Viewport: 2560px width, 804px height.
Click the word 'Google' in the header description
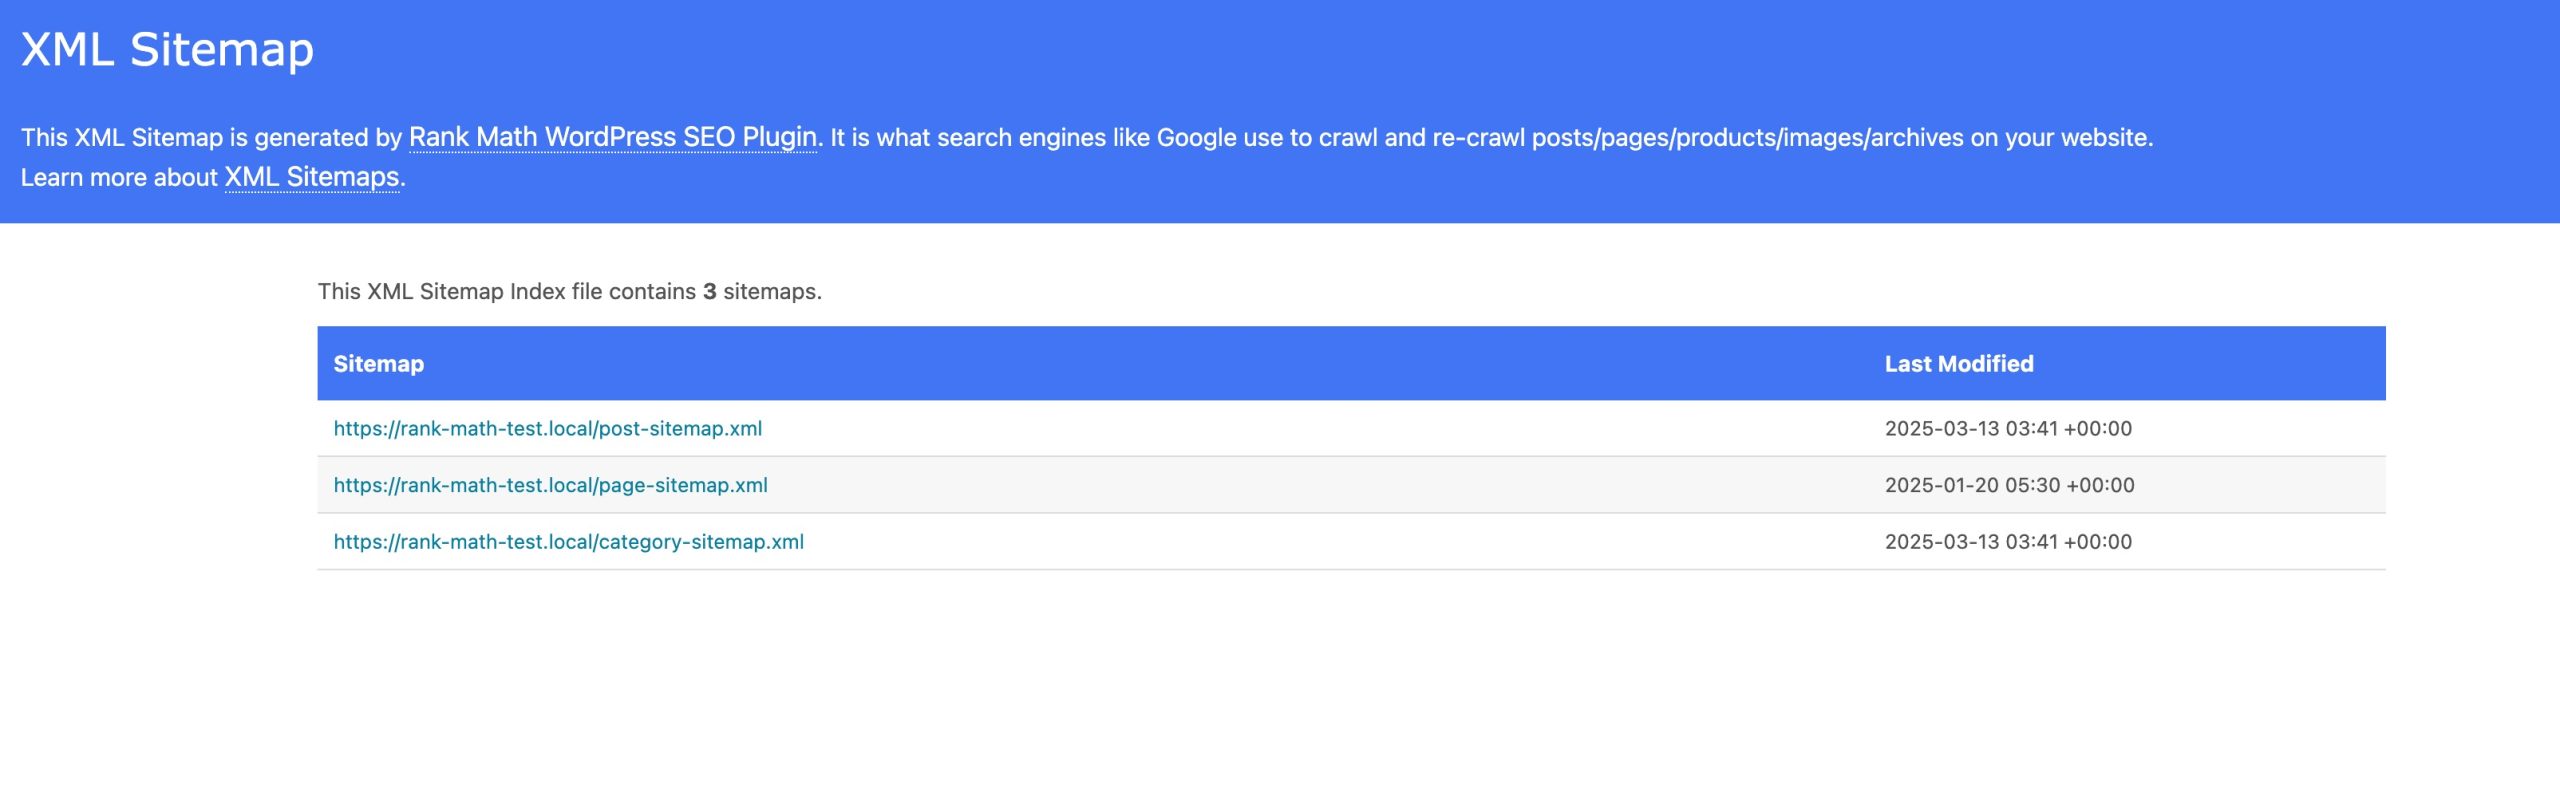[1198, 138]
